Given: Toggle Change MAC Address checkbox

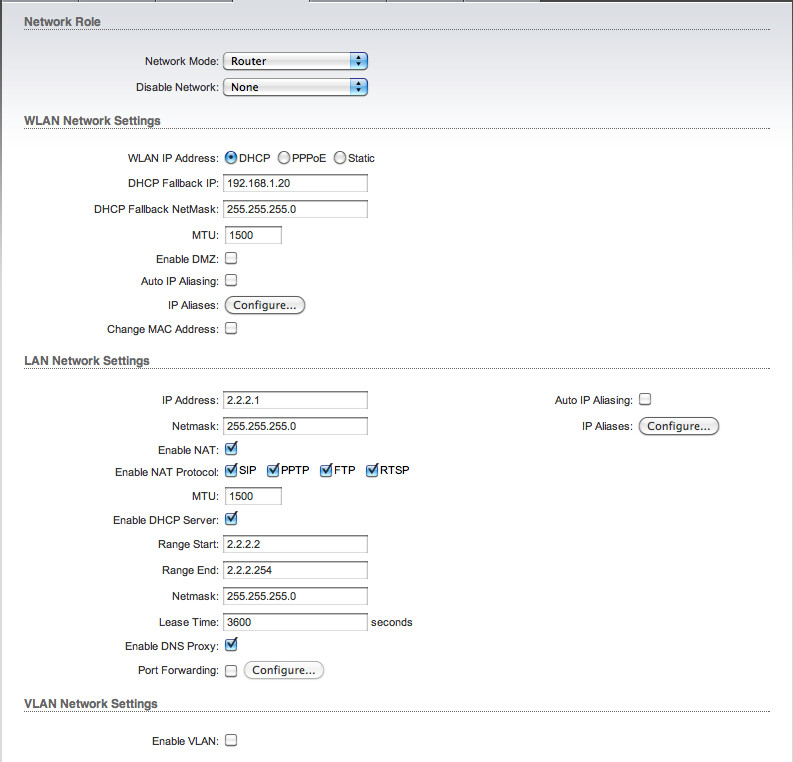Looking at the screenshot, I should [231, 329].
